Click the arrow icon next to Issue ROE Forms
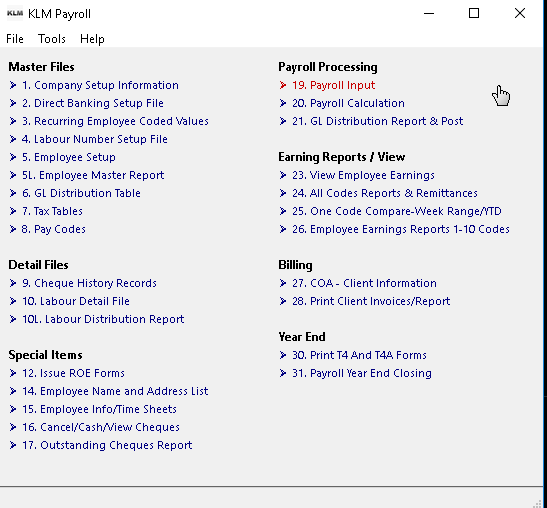The height and width of the screenshot is (508, 547). pyautogui.click(x=13, y=373)
